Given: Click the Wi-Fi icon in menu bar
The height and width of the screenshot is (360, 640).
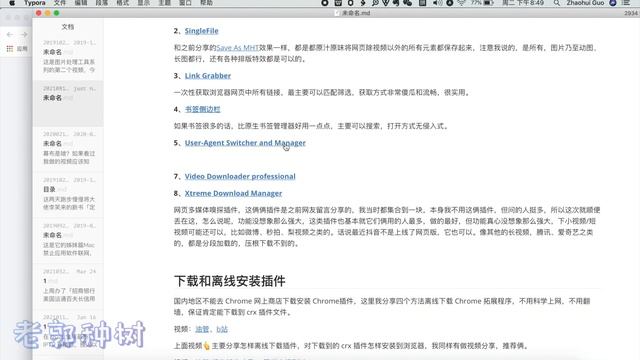Looking at the screenshot, I should coord(462,3).
